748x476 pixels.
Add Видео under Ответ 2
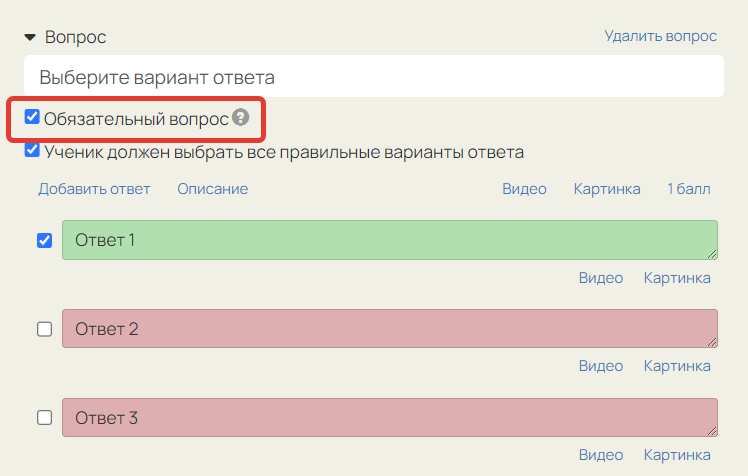(601, 366)
